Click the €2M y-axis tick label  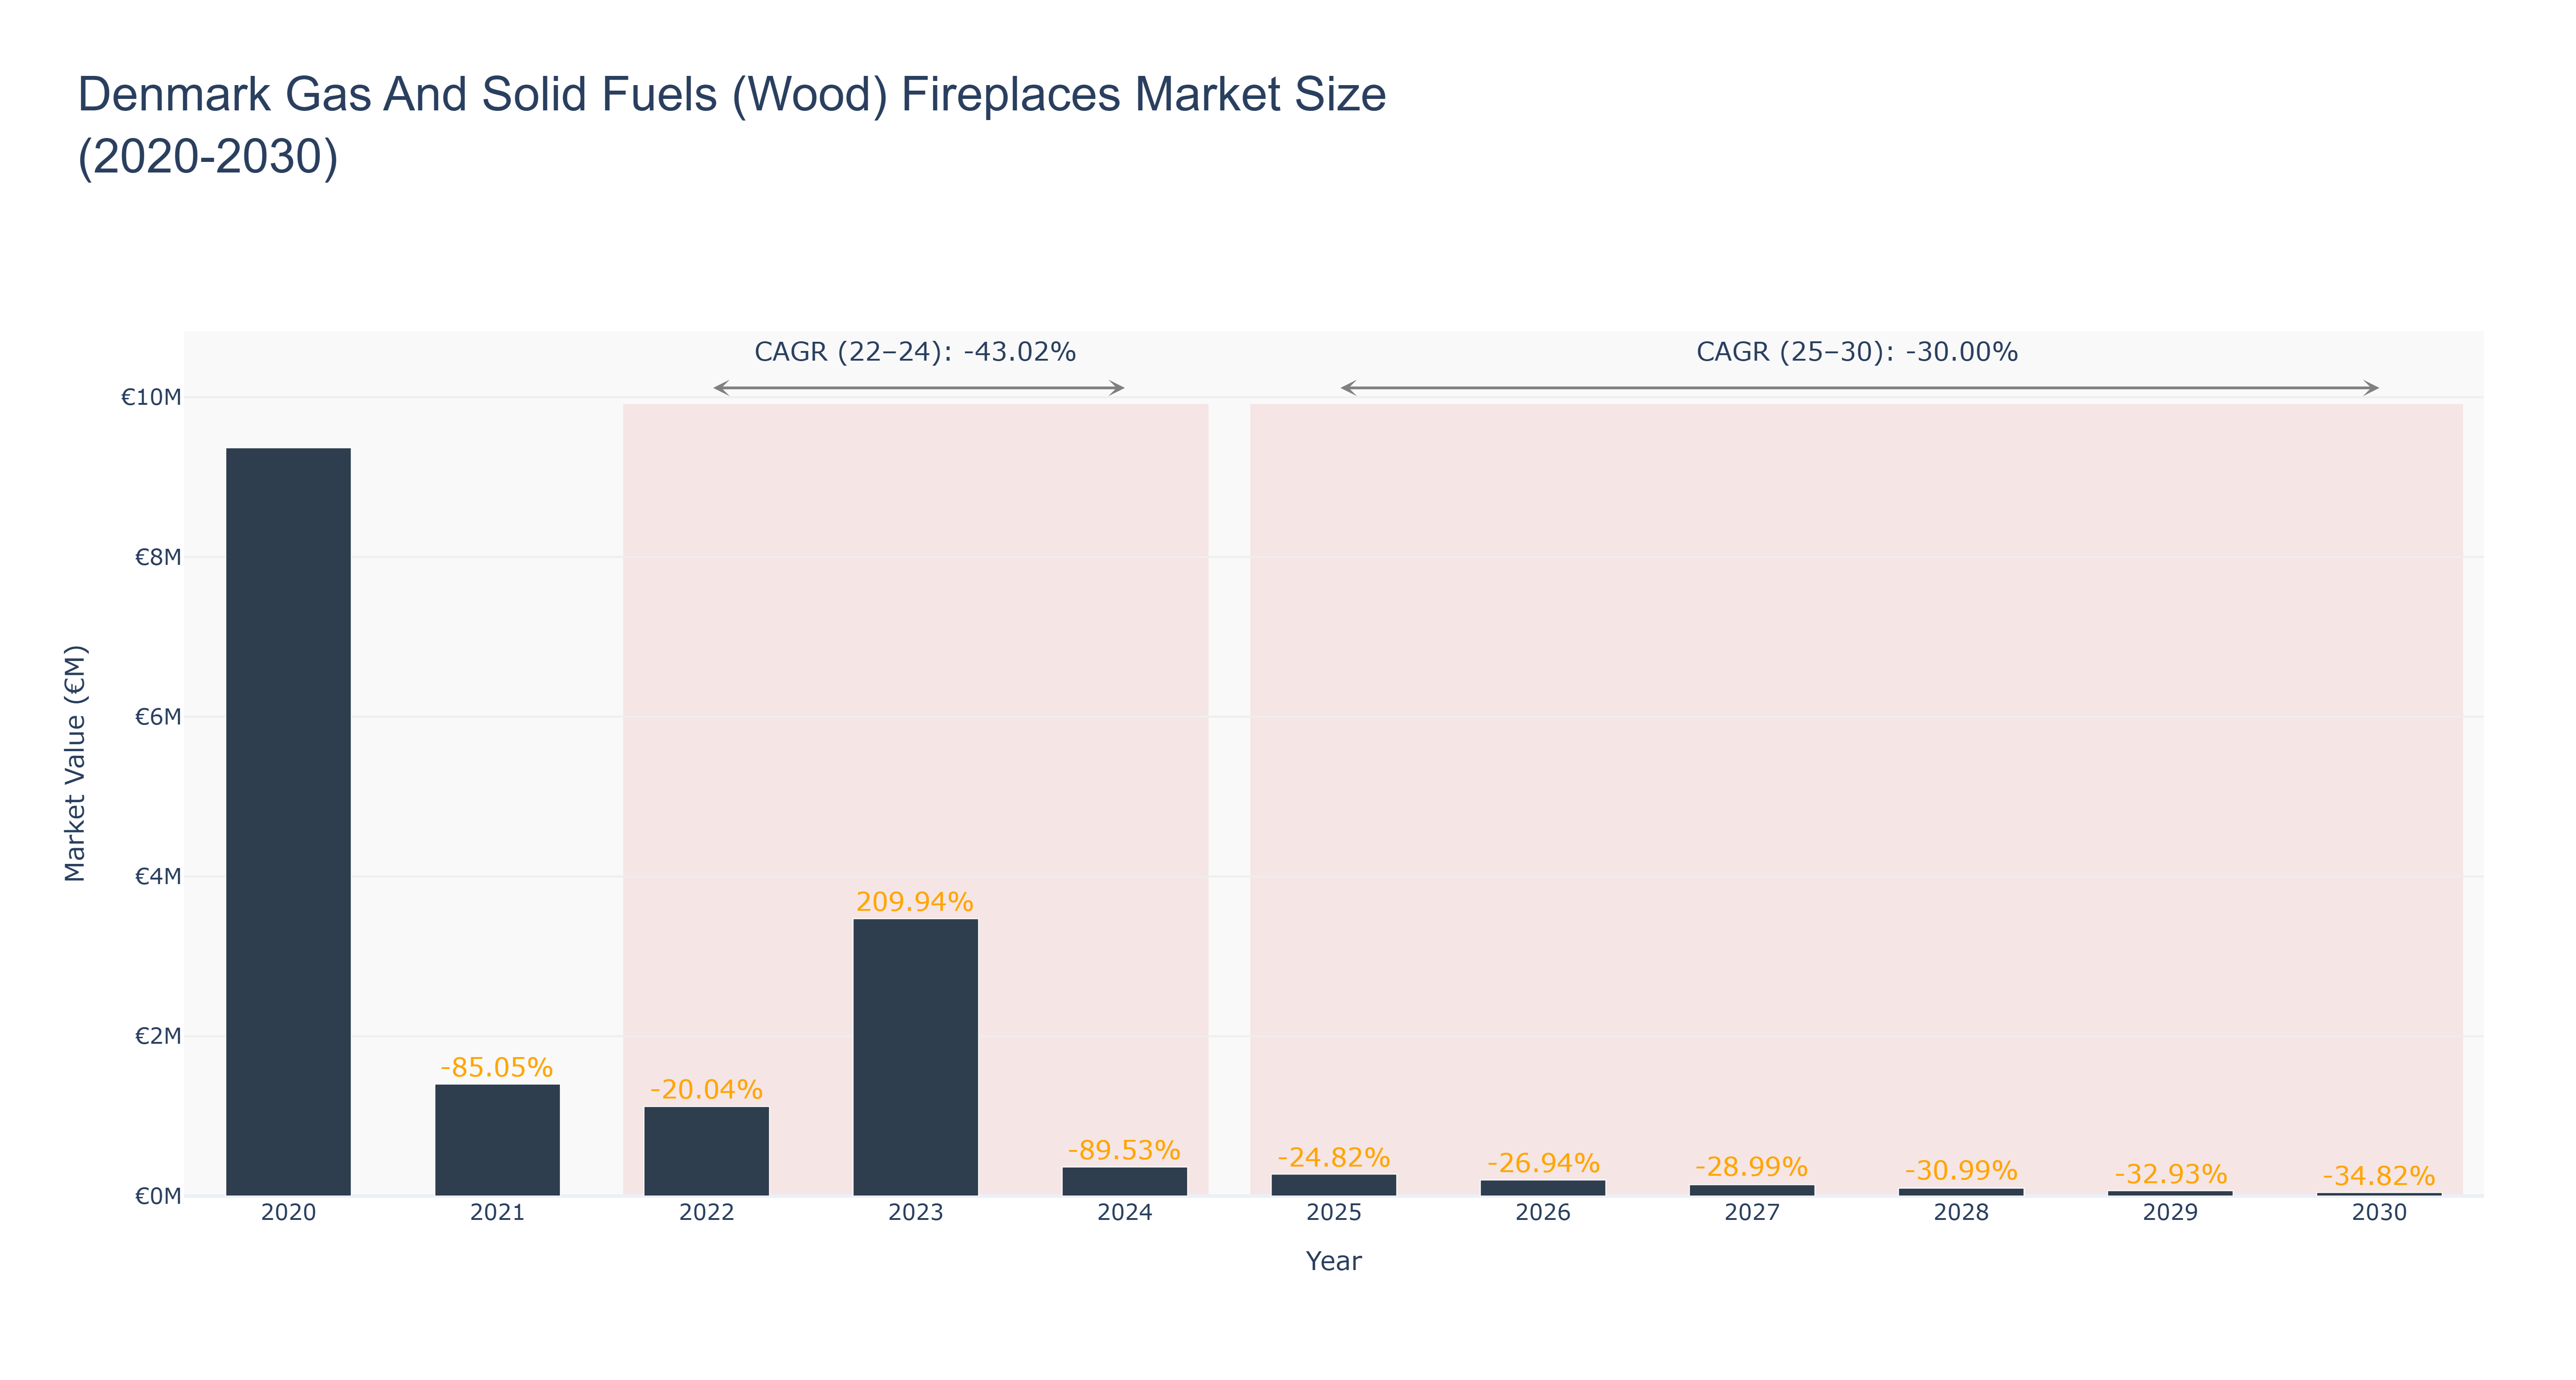(158, 1036)
